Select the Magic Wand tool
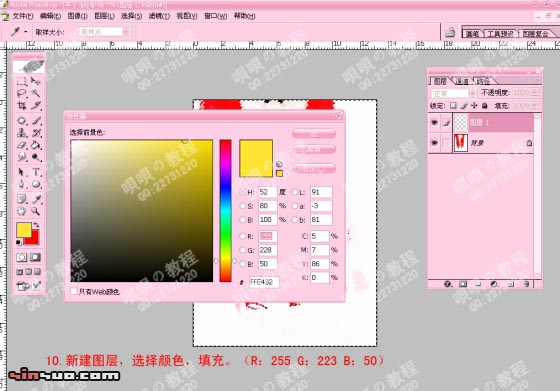Viewport: 560px width, 391px height. click(x=36, y=94)
